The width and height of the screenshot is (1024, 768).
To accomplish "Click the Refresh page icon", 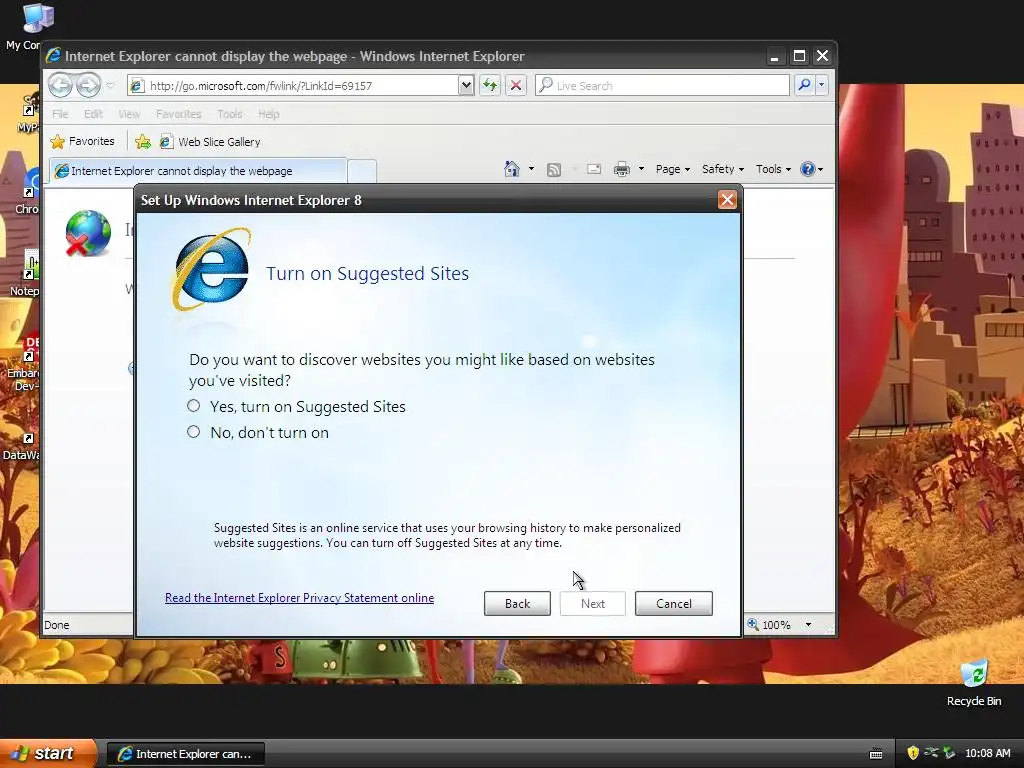I will click(x=490, y=85).
